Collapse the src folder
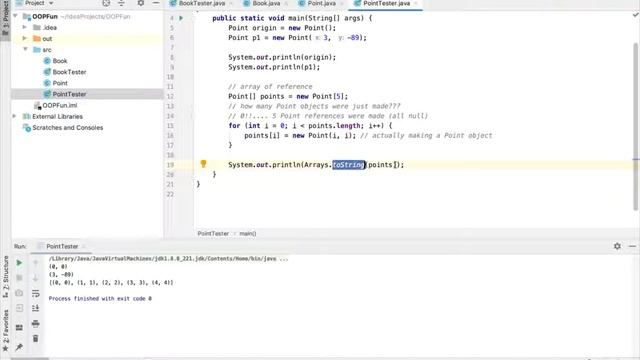 [25, 49]
